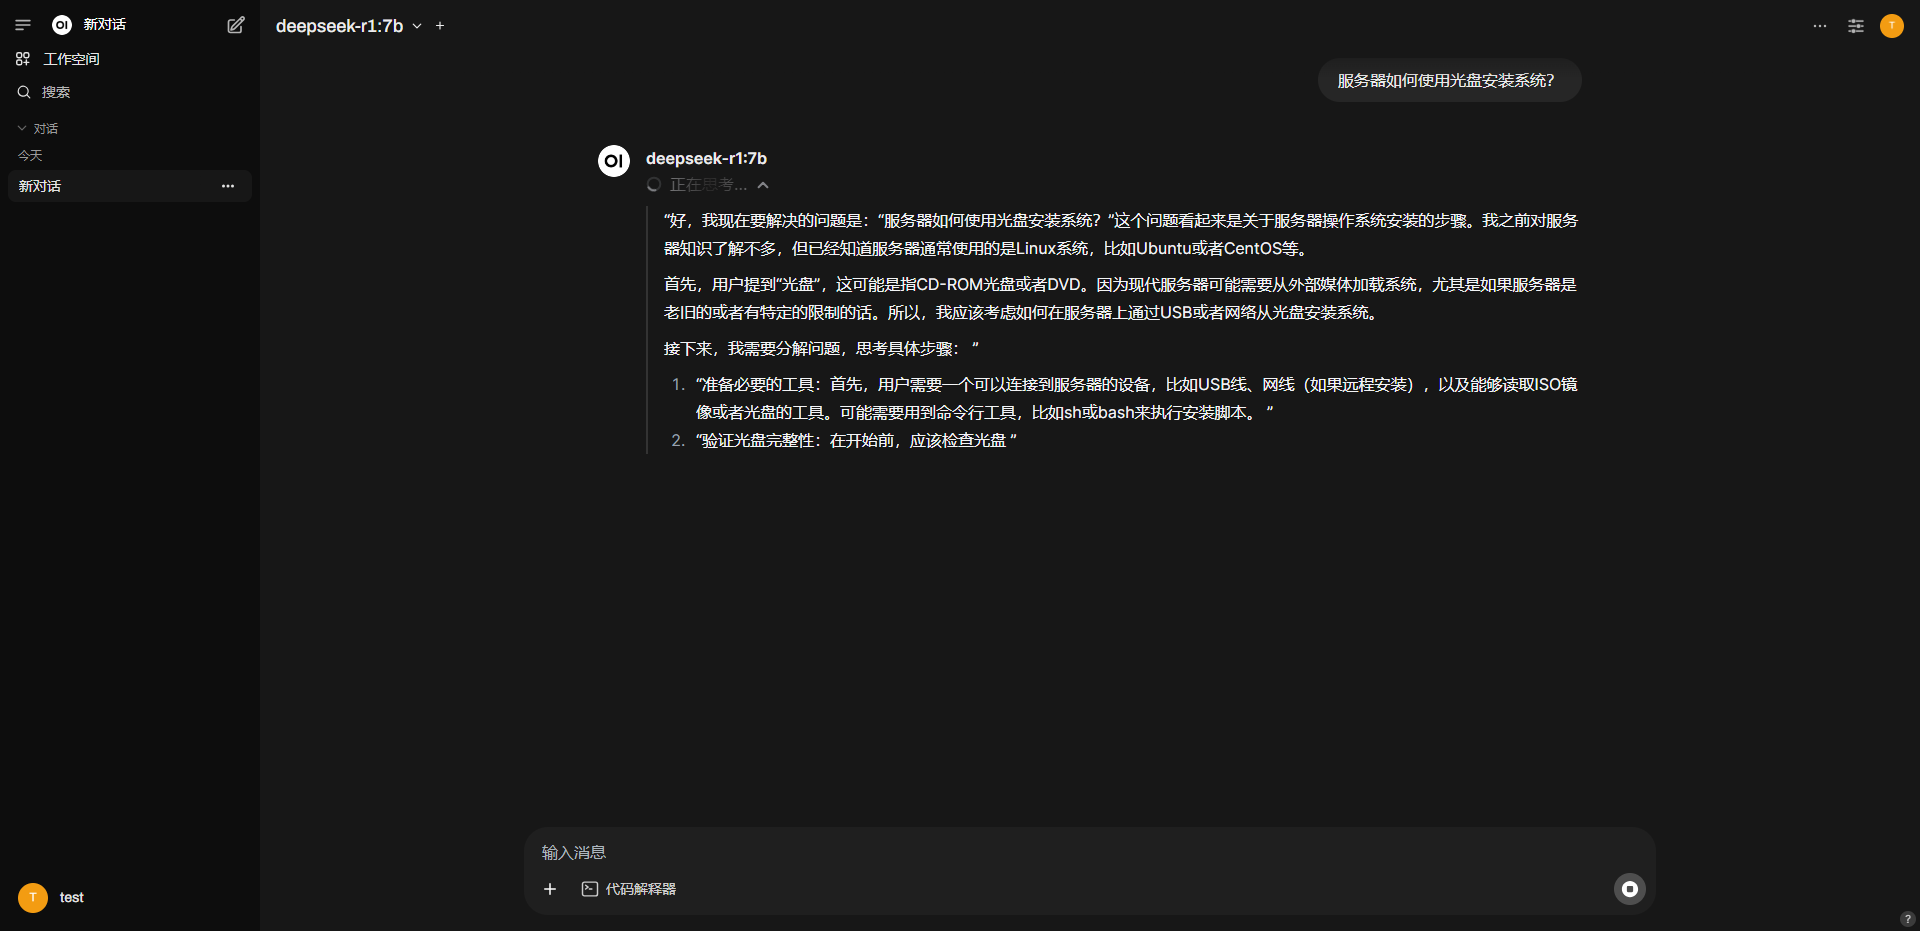
Task: Add another model with the plus icon
Action: 440,26
